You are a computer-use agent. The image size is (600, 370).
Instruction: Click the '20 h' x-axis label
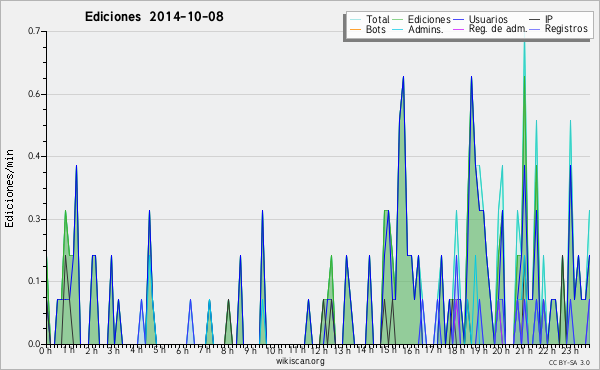[501, 350]
